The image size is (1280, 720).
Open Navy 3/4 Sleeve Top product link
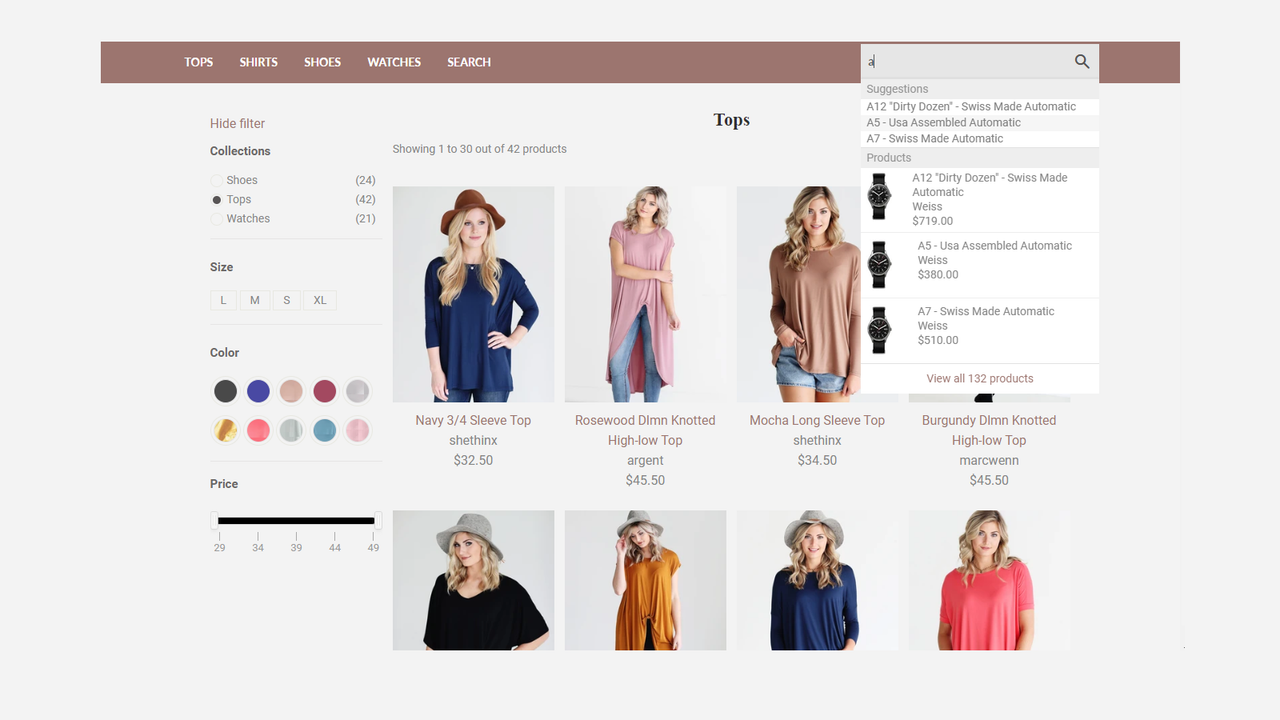tap(473, 421)
